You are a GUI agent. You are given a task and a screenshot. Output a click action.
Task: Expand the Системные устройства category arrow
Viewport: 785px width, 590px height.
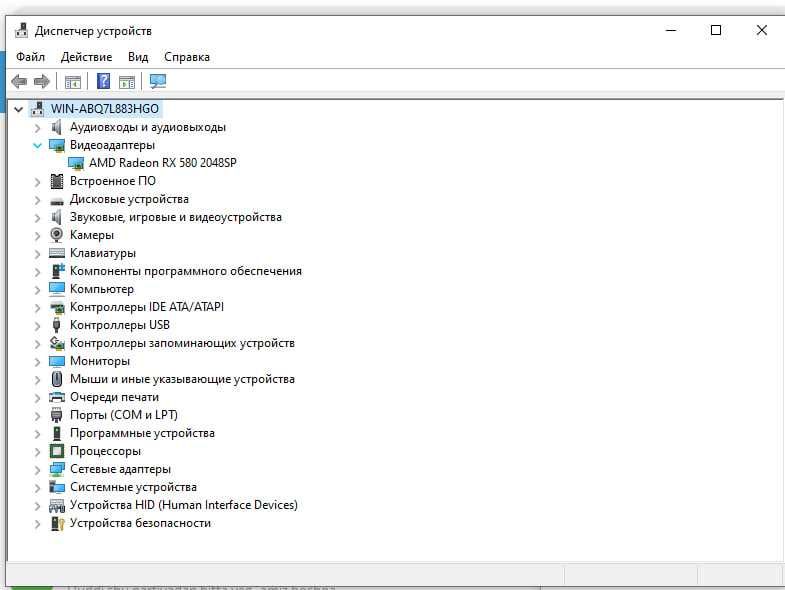coord(37,488)
